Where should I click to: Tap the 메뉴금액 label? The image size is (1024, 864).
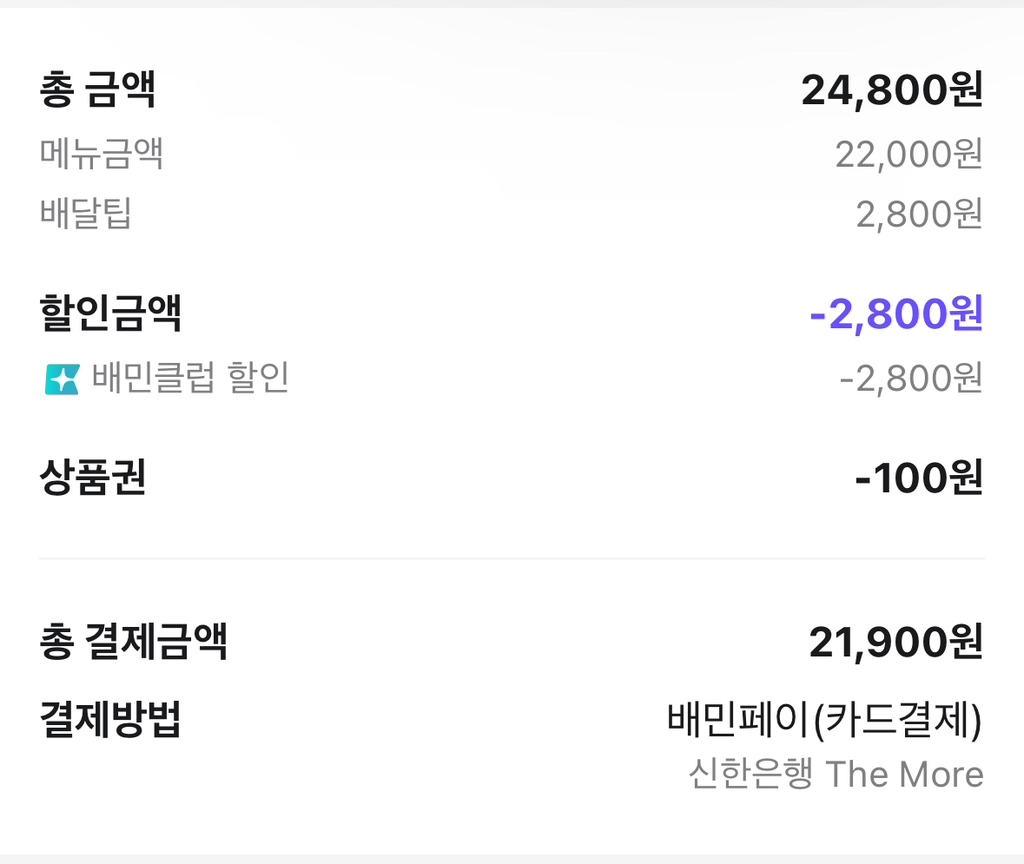101,154
